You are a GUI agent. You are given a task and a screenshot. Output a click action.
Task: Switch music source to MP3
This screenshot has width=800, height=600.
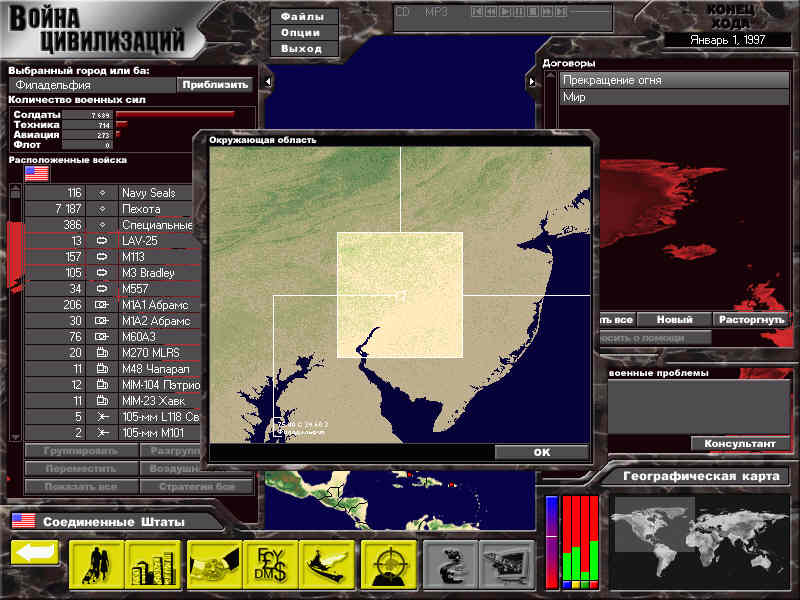436,12
